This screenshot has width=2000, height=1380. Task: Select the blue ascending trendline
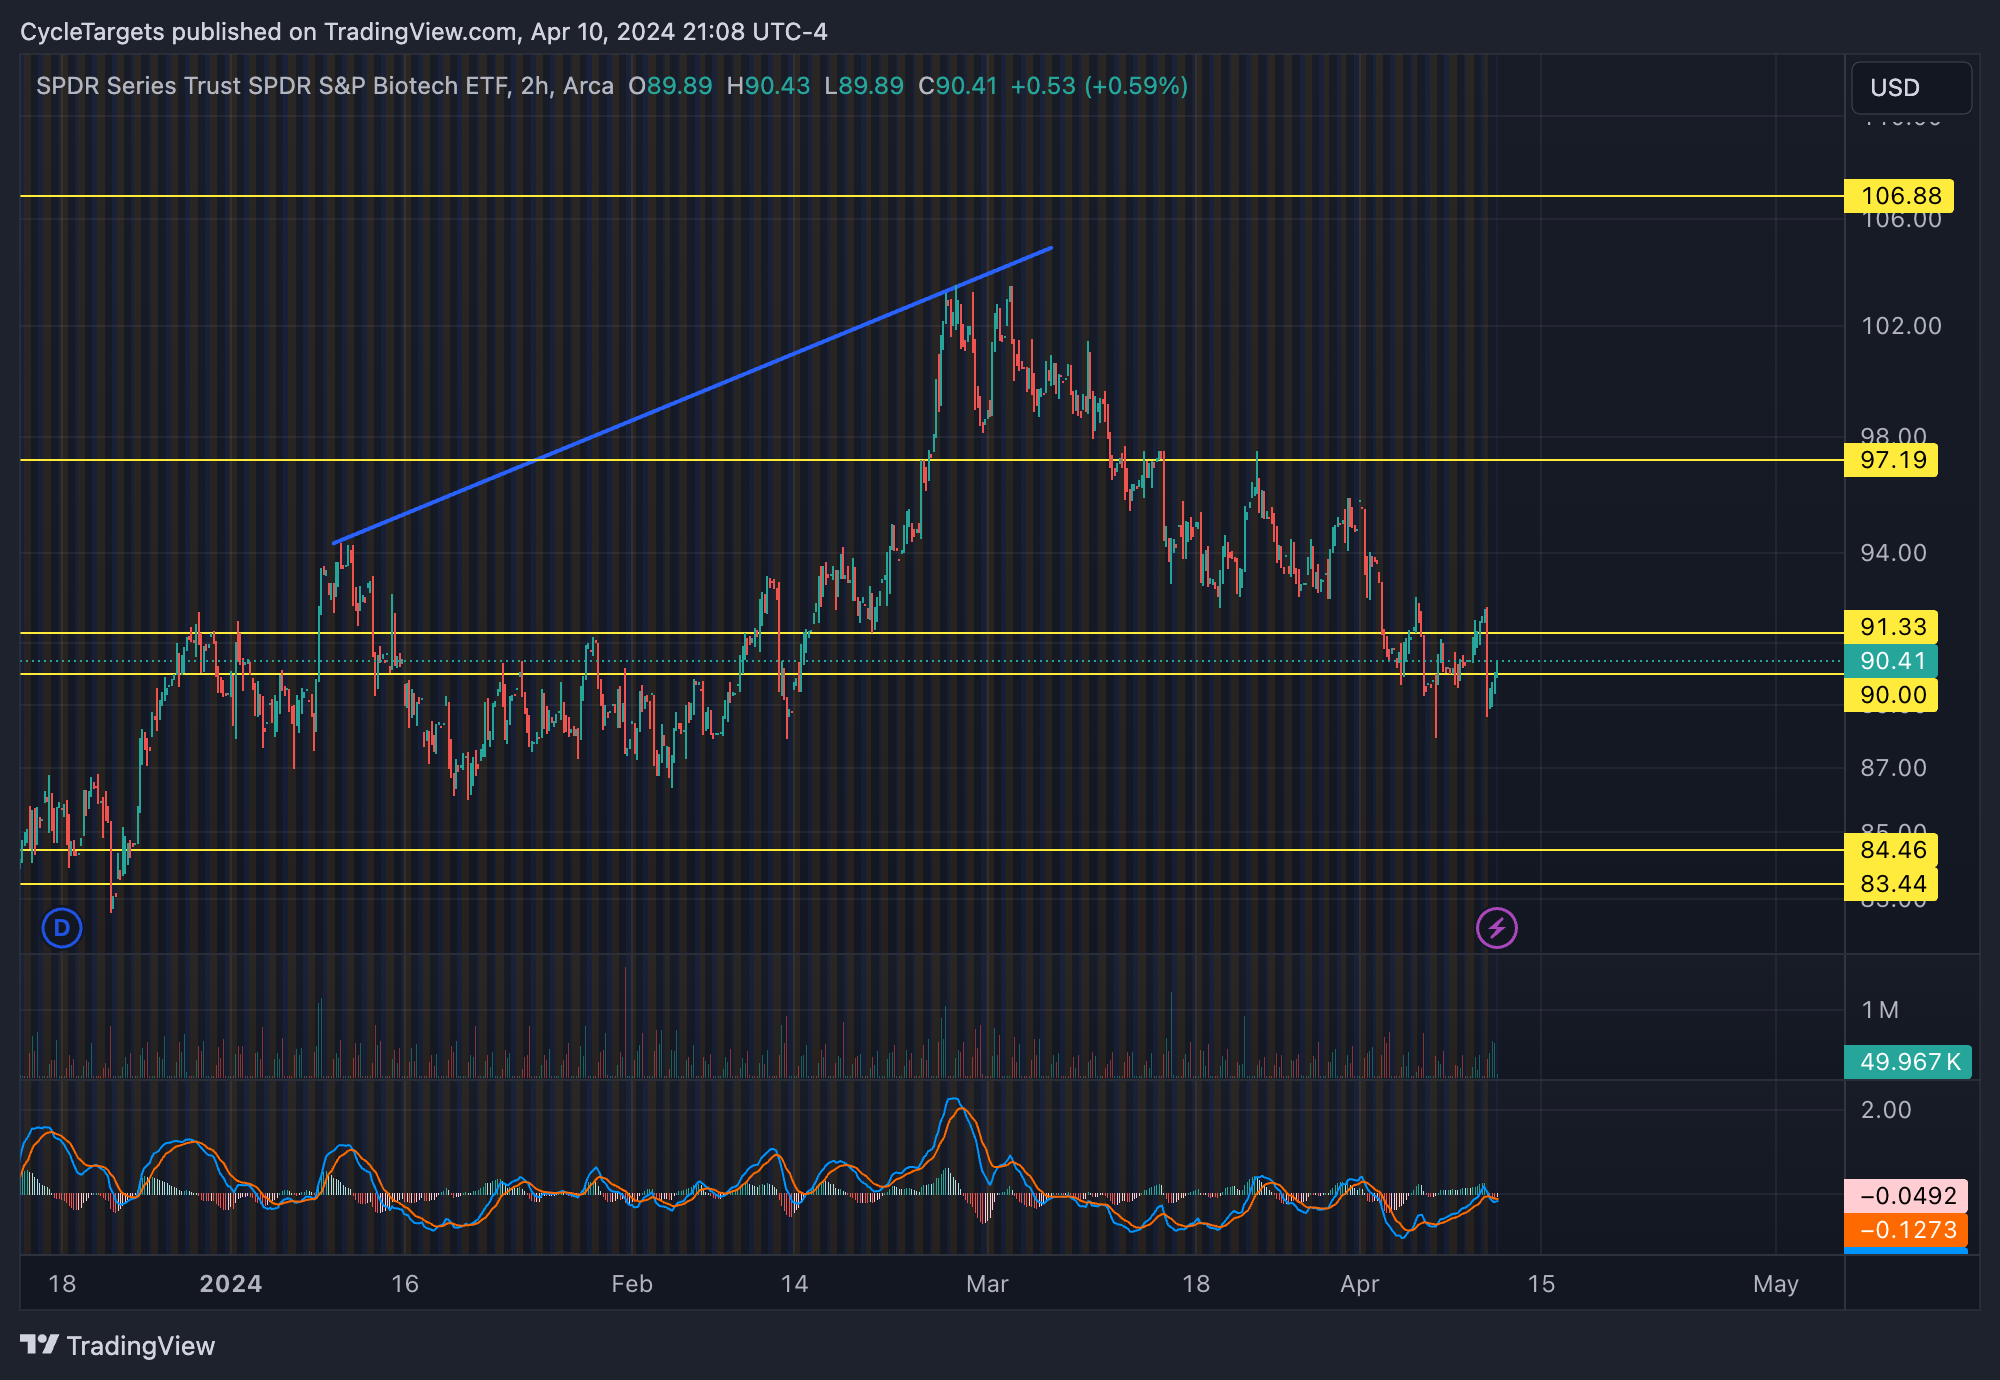point(692,395)
